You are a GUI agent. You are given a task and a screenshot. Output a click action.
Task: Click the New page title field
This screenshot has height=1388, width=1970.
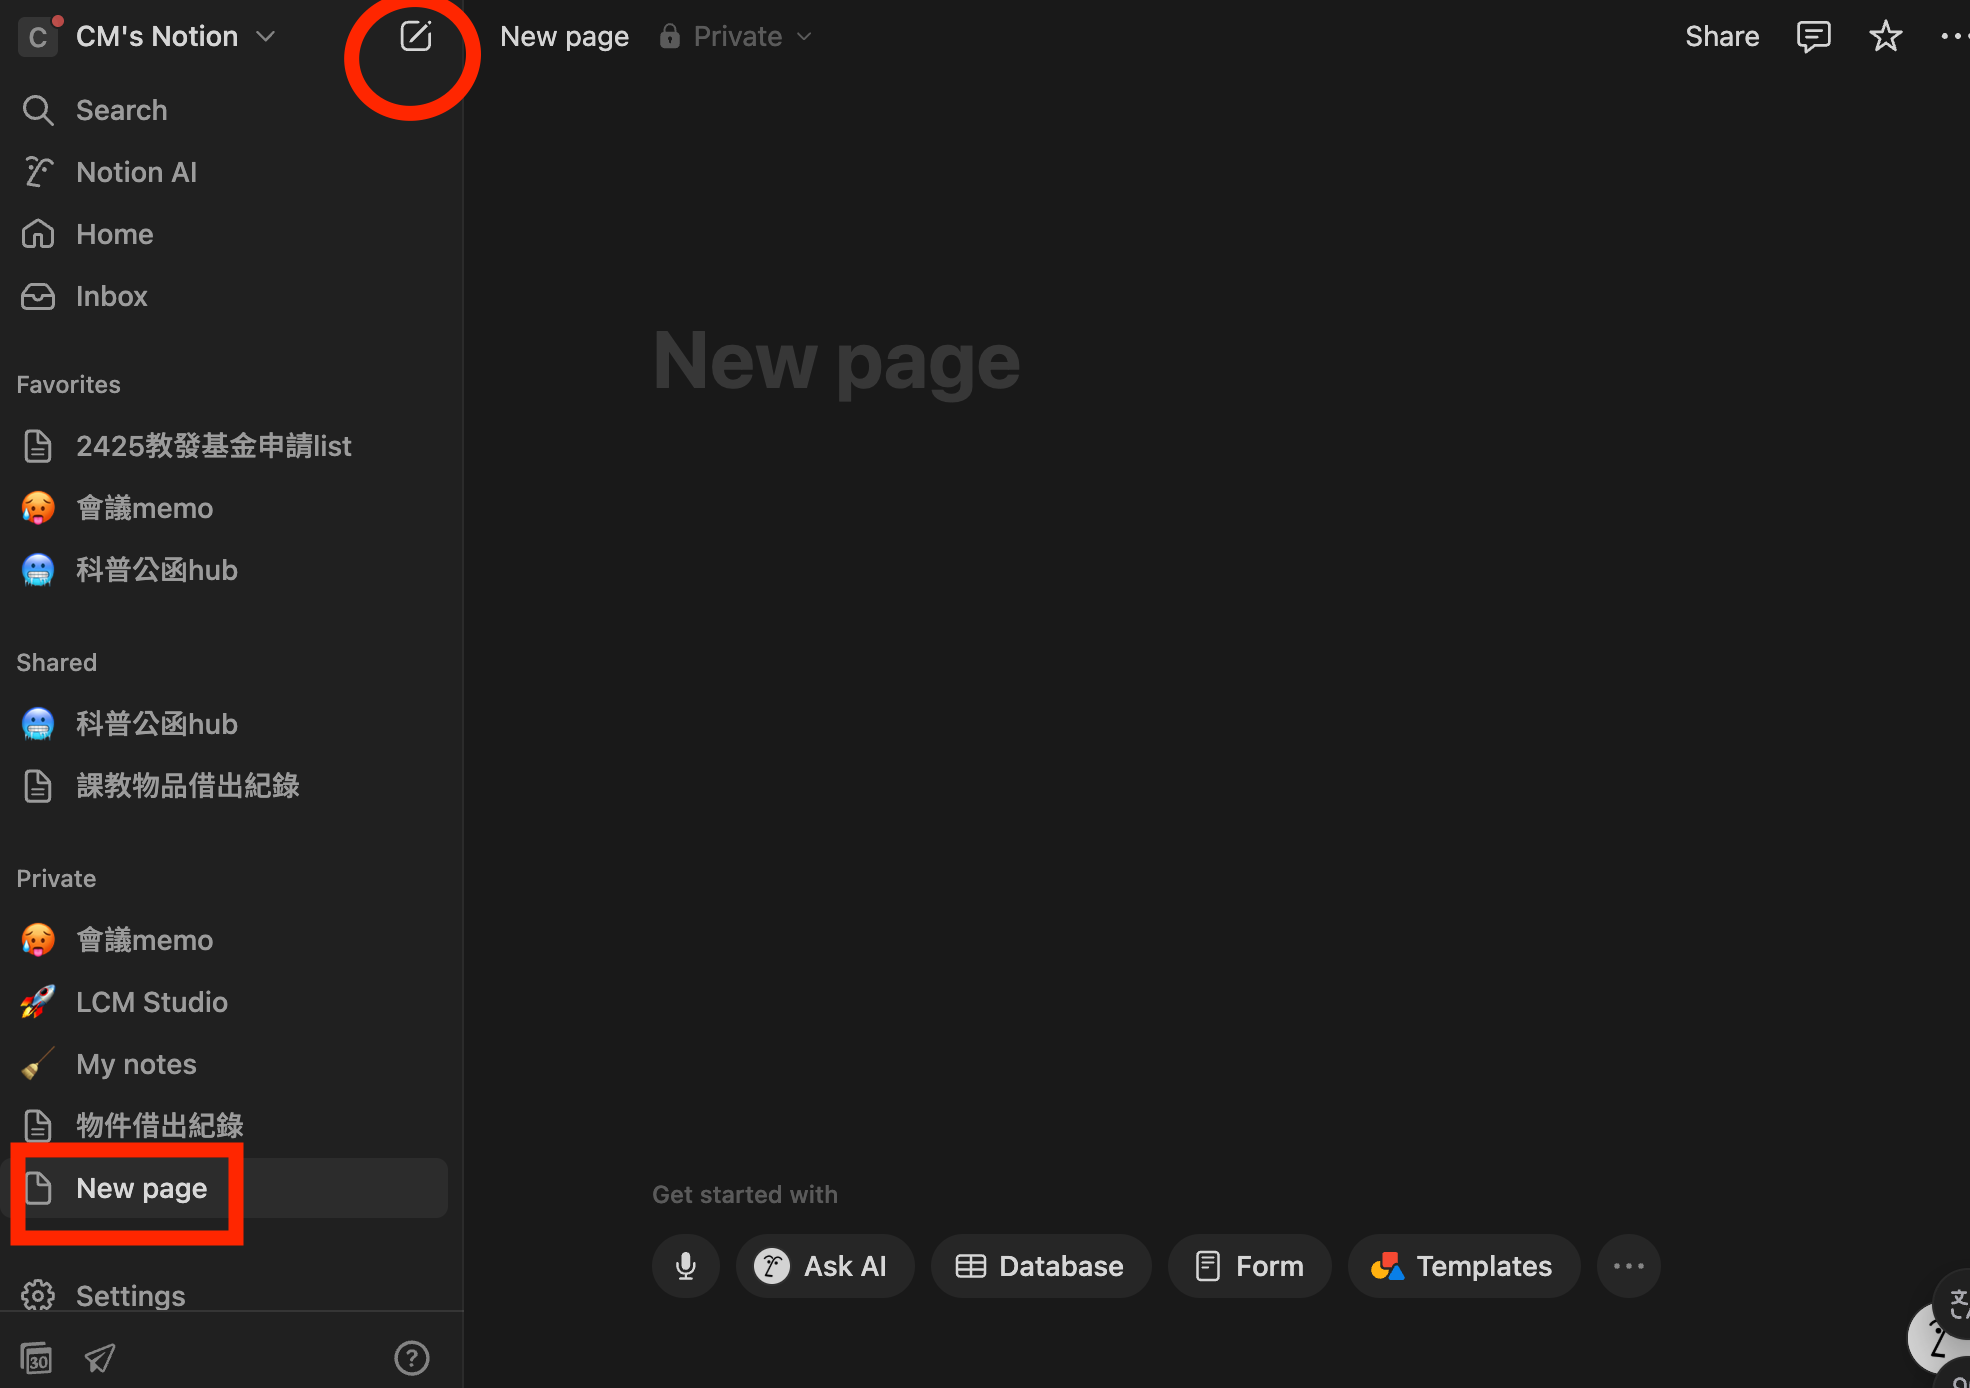click(836, 361)
